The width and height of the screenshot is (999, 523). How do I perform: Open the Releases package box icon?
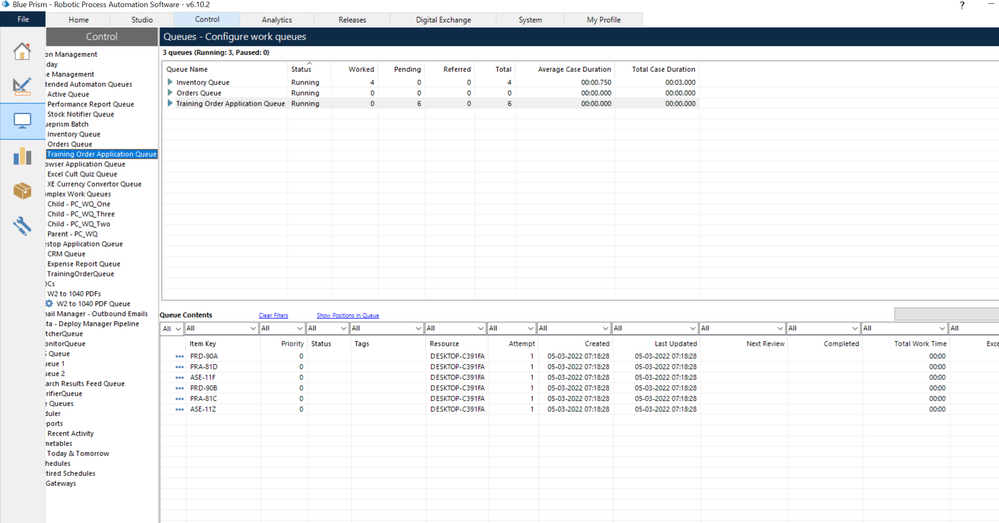pos(22,191)
